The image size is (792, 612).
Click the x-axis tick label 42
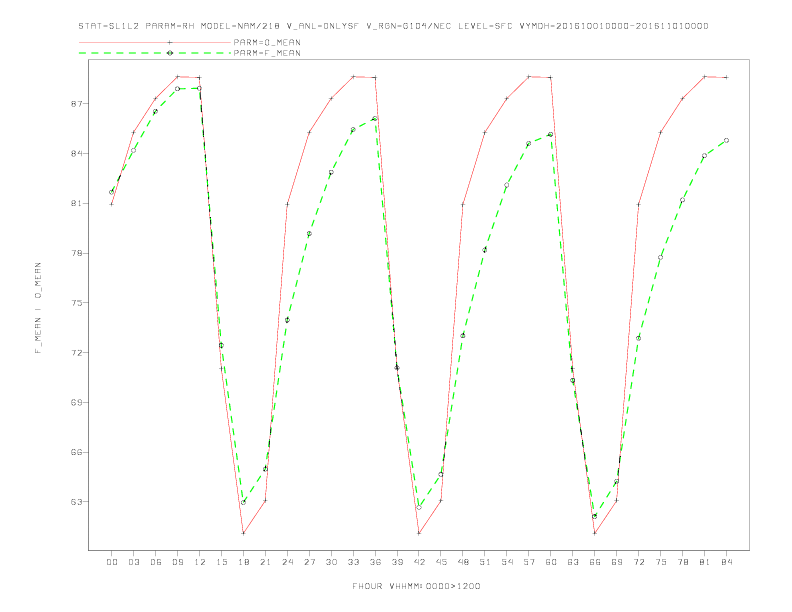tap(419, 562)
